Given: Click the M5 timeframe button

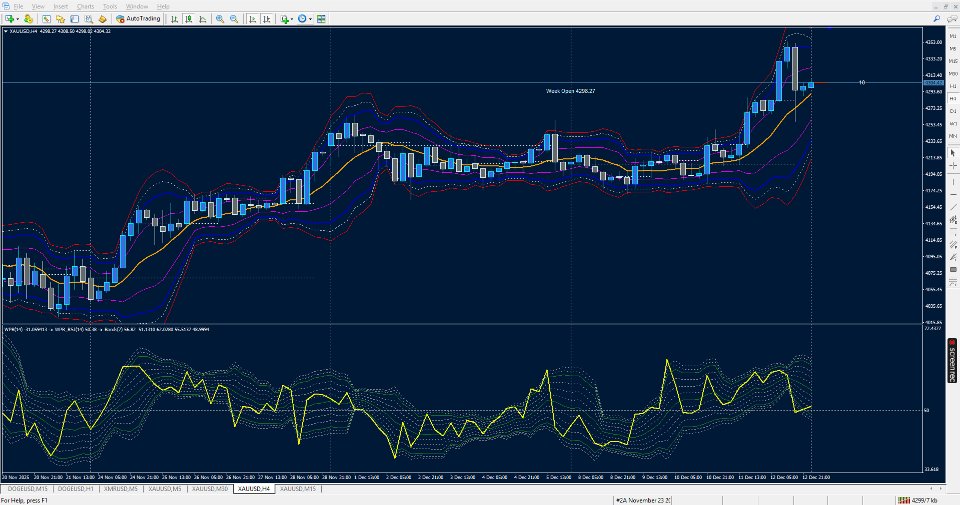Looking at the screenshot, I should (x=953, y=49).
